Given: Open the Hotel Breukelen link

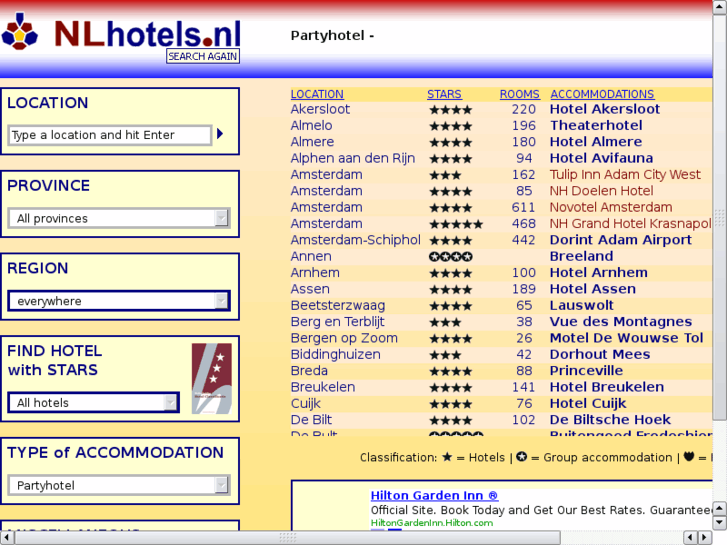Looking at the screenshot, I should click(607, 387).
